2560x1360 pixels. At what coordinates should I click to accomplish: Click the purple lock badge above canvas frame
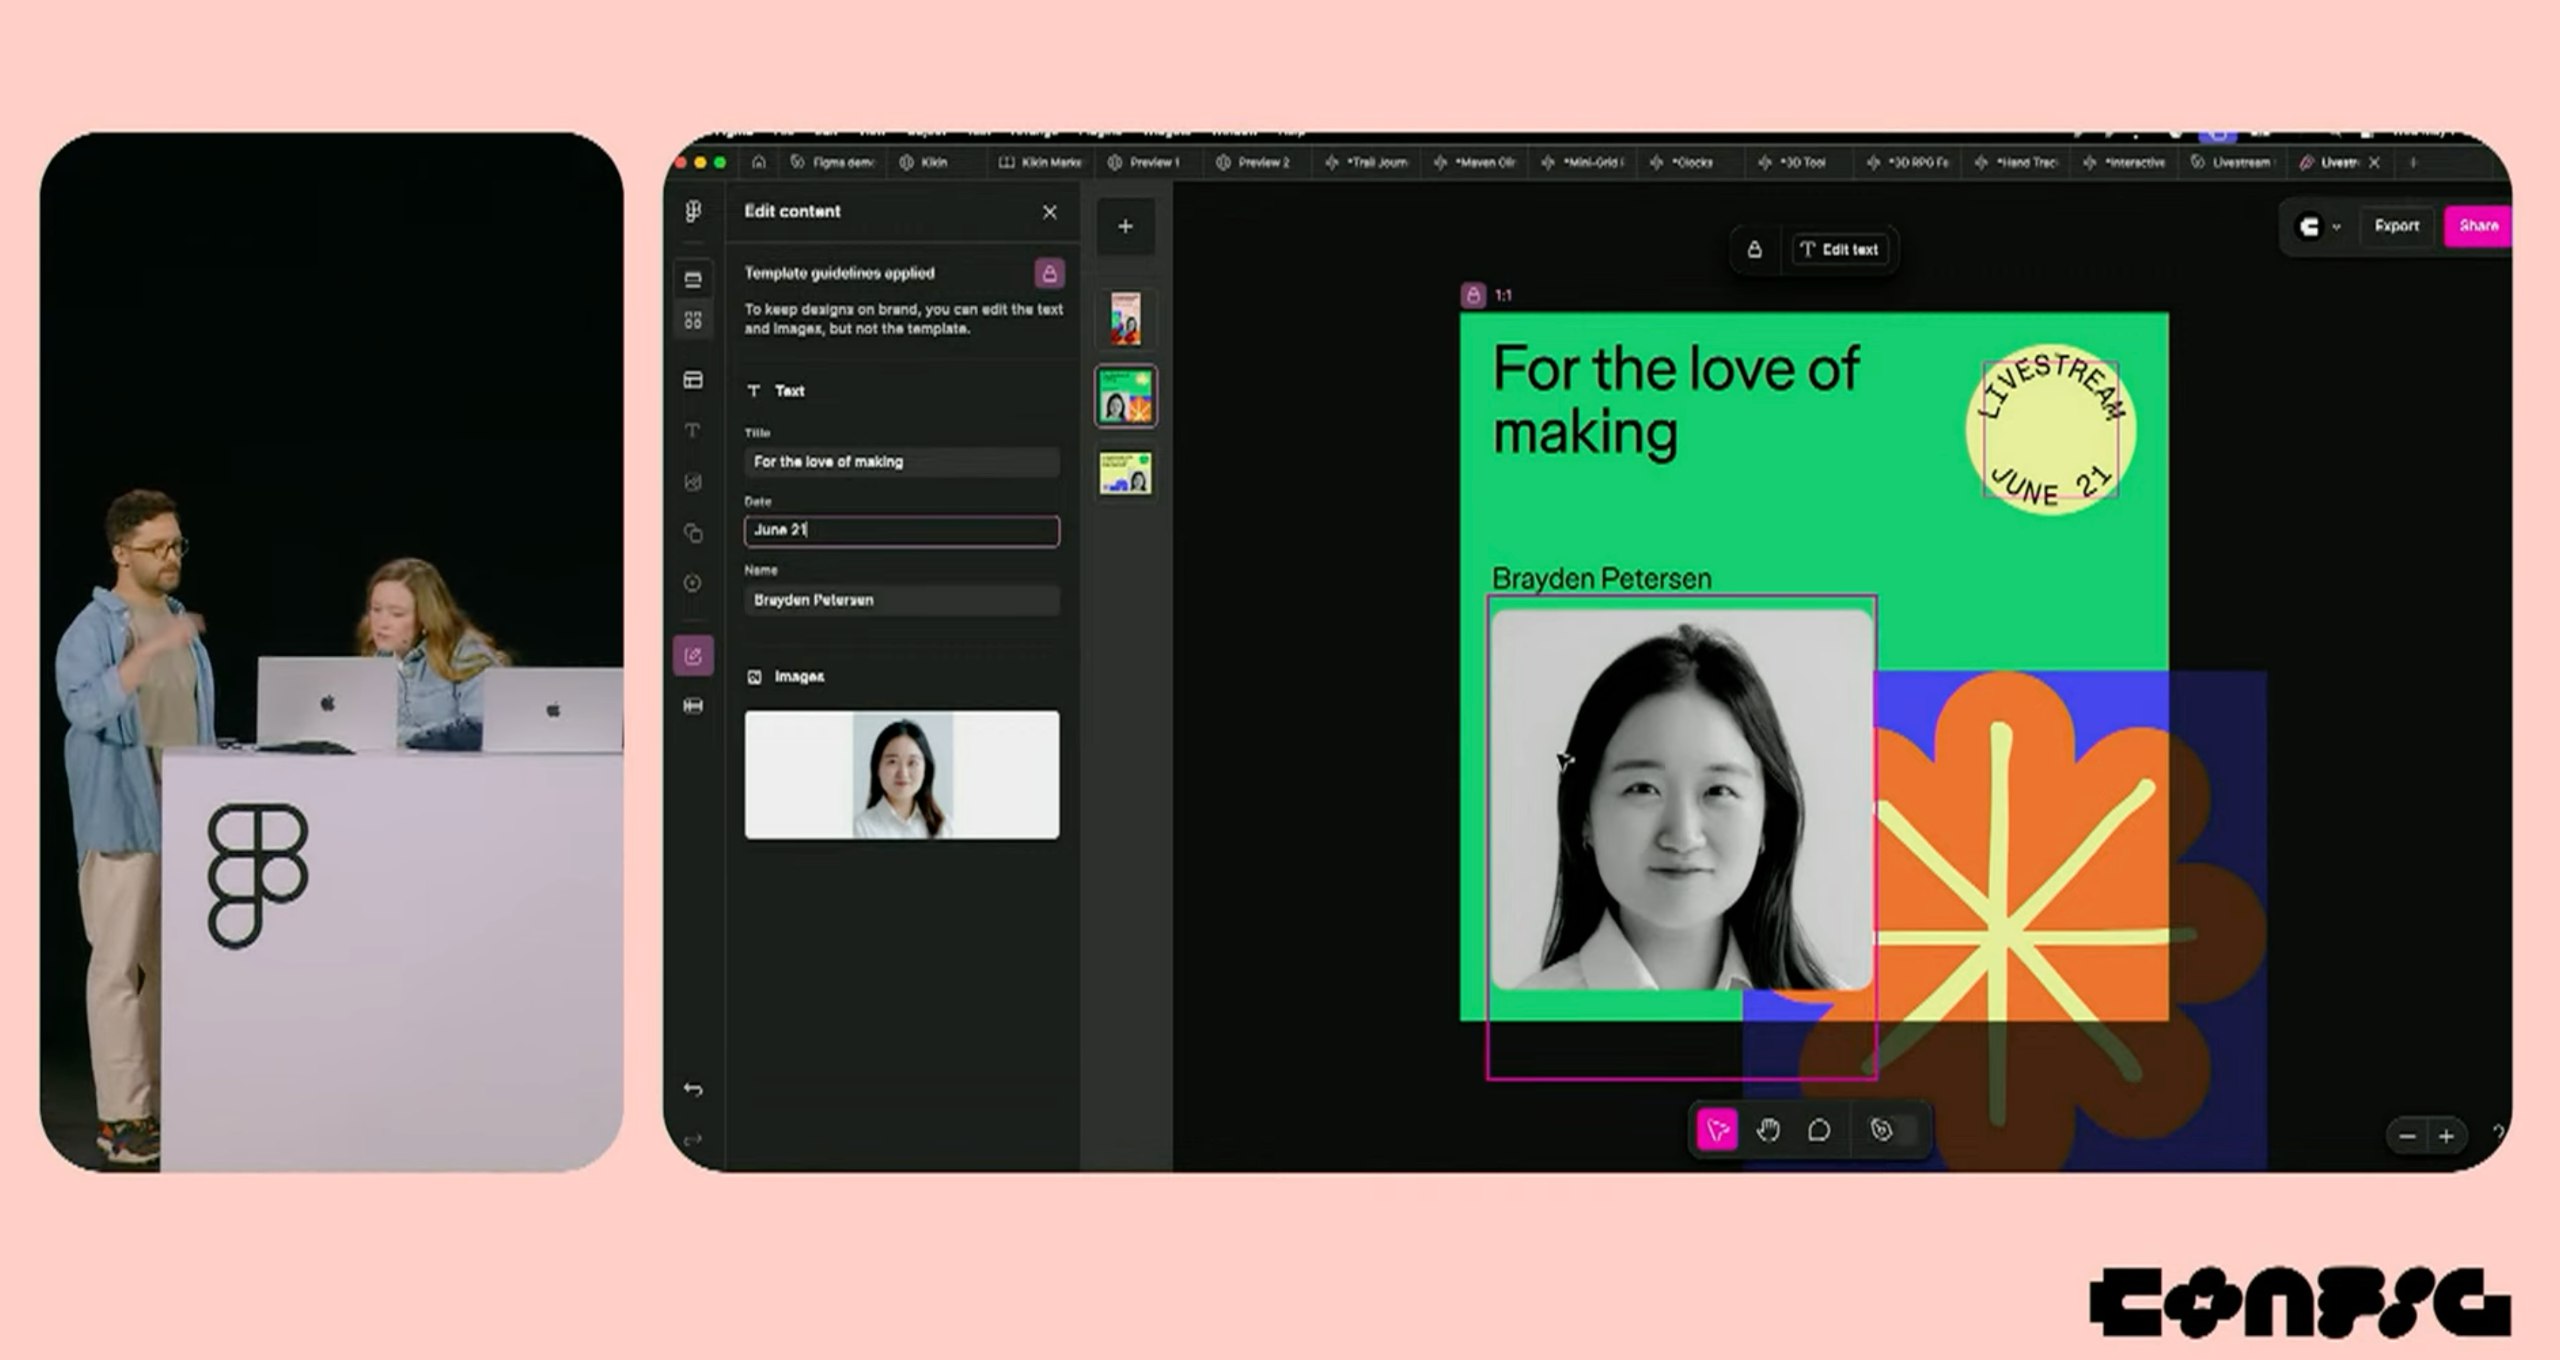[1473, 295]
